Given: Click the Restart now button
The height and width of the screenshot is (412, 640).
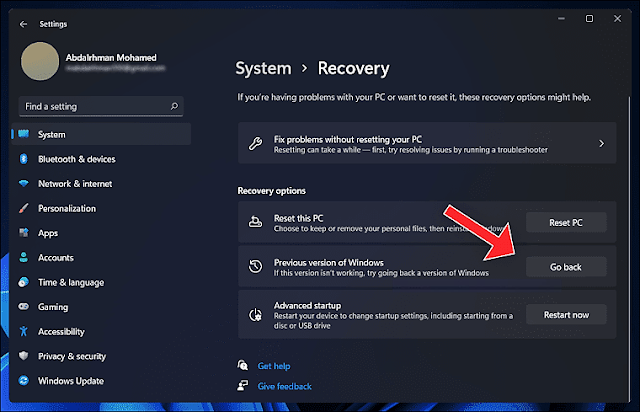Looking at the screenshot, I should click(566, 315).
